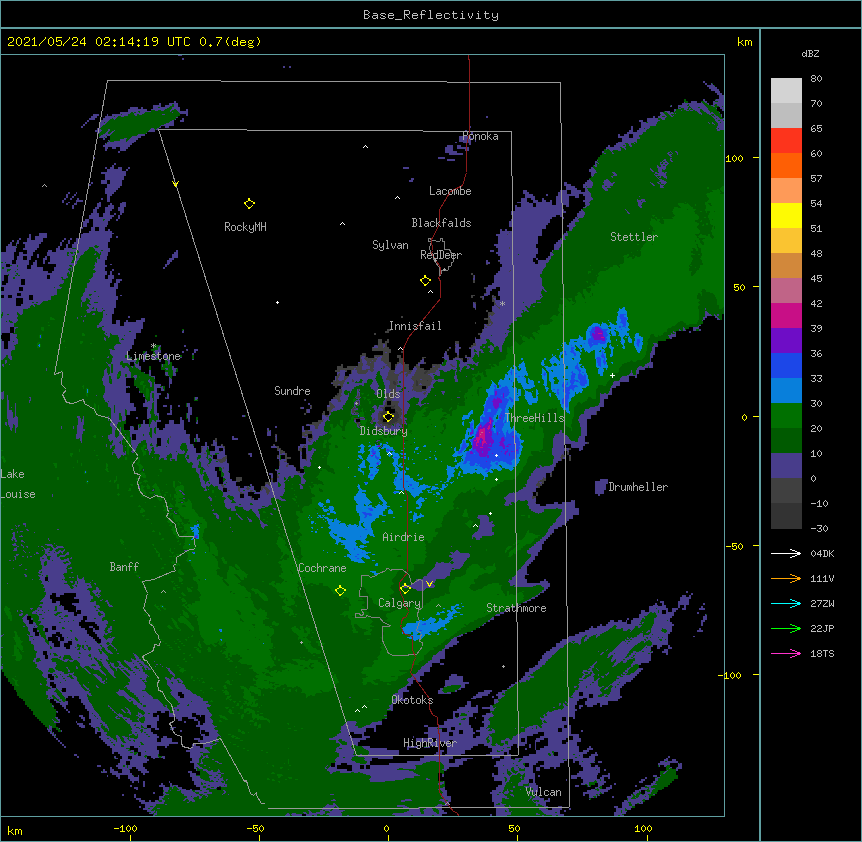Click the Banff town label
The width and height of the screenshot is (862, 842).
tap(124, 567)
